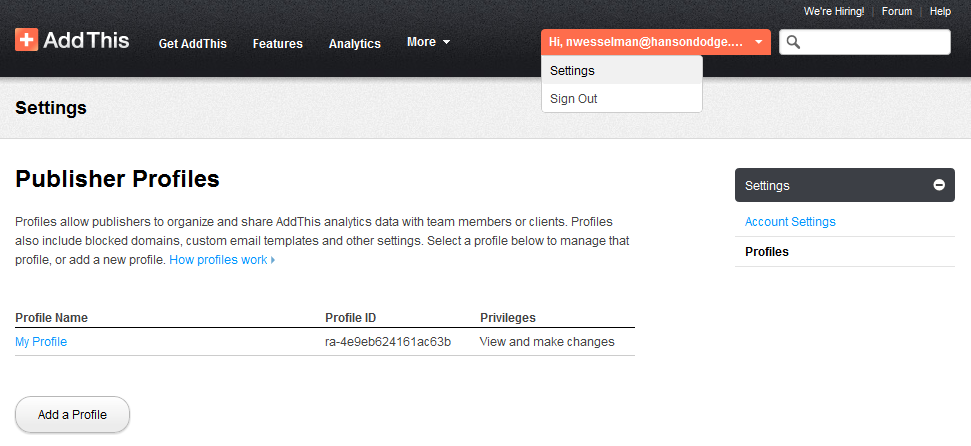The height and width of the screenshot is (446, 971).
Task: Toggle the user account dropdown arrow
Action: click(x=759, y=42)
